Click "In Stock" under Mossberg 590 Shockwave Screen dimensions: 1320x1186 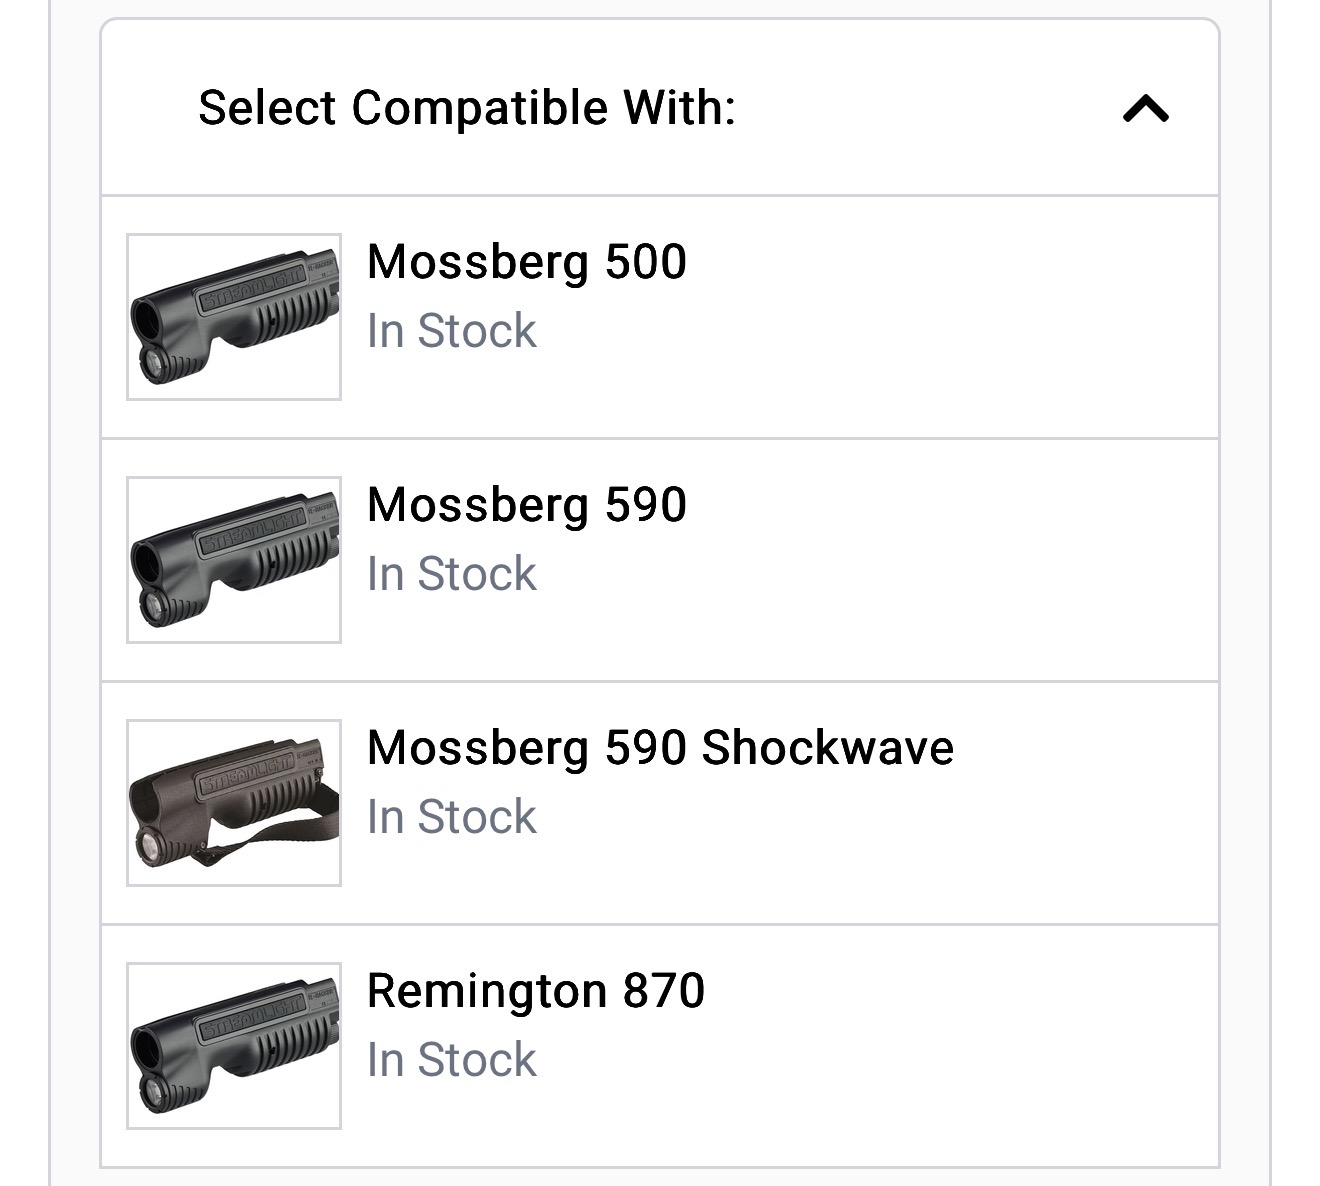pyautogui.click(x=451, y=817)
